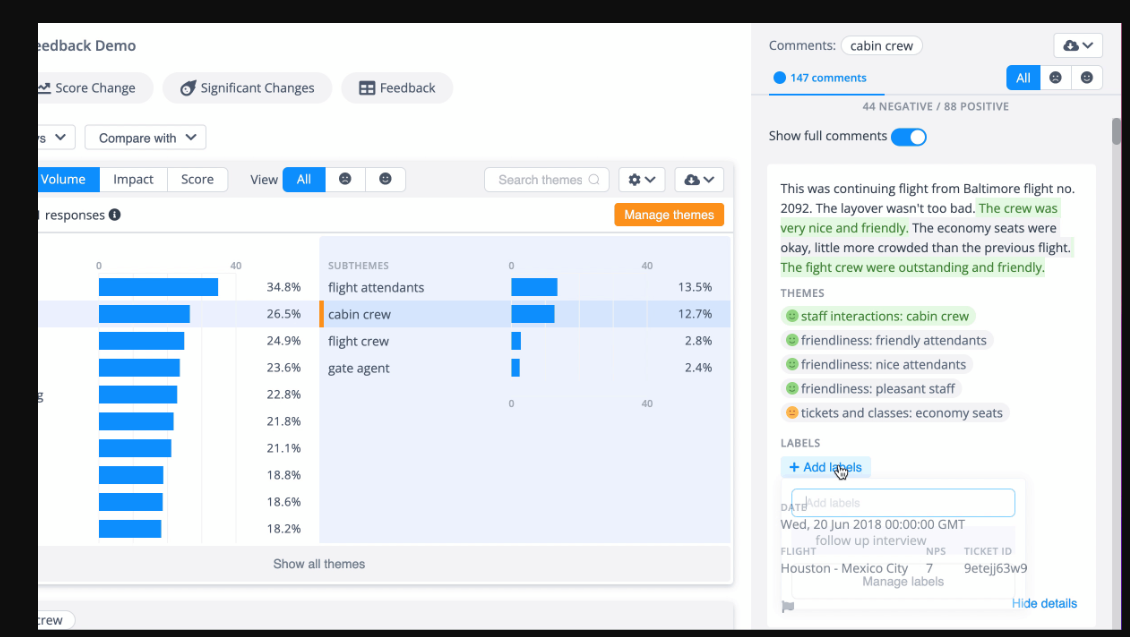Screen dimensions: 1130x637
Task: Click the cabin crew subtheme bar
Action: 533,314
